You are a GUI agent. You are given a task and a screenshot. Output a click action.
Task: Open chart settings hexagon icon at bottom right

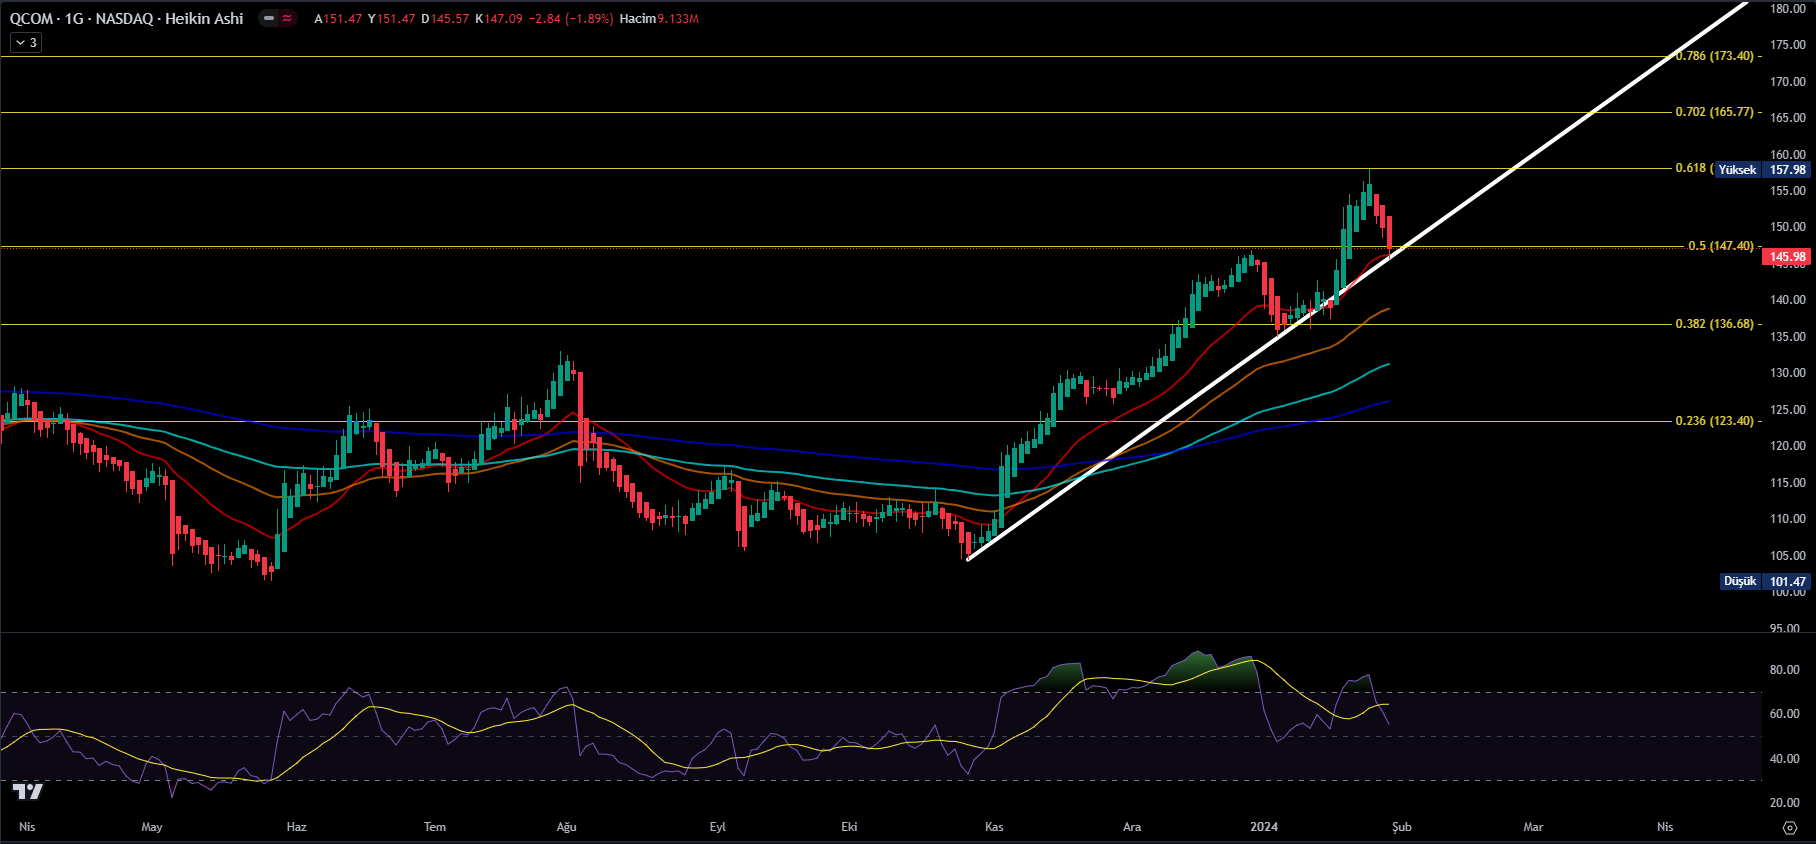1790,827
